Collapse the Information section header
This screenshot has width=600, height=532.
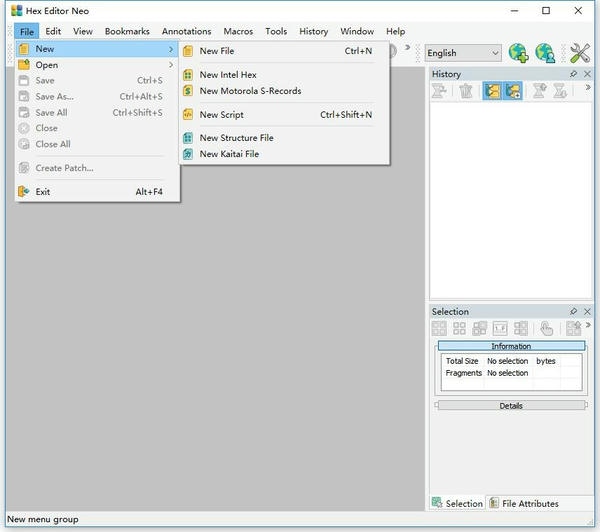[511, 346]
